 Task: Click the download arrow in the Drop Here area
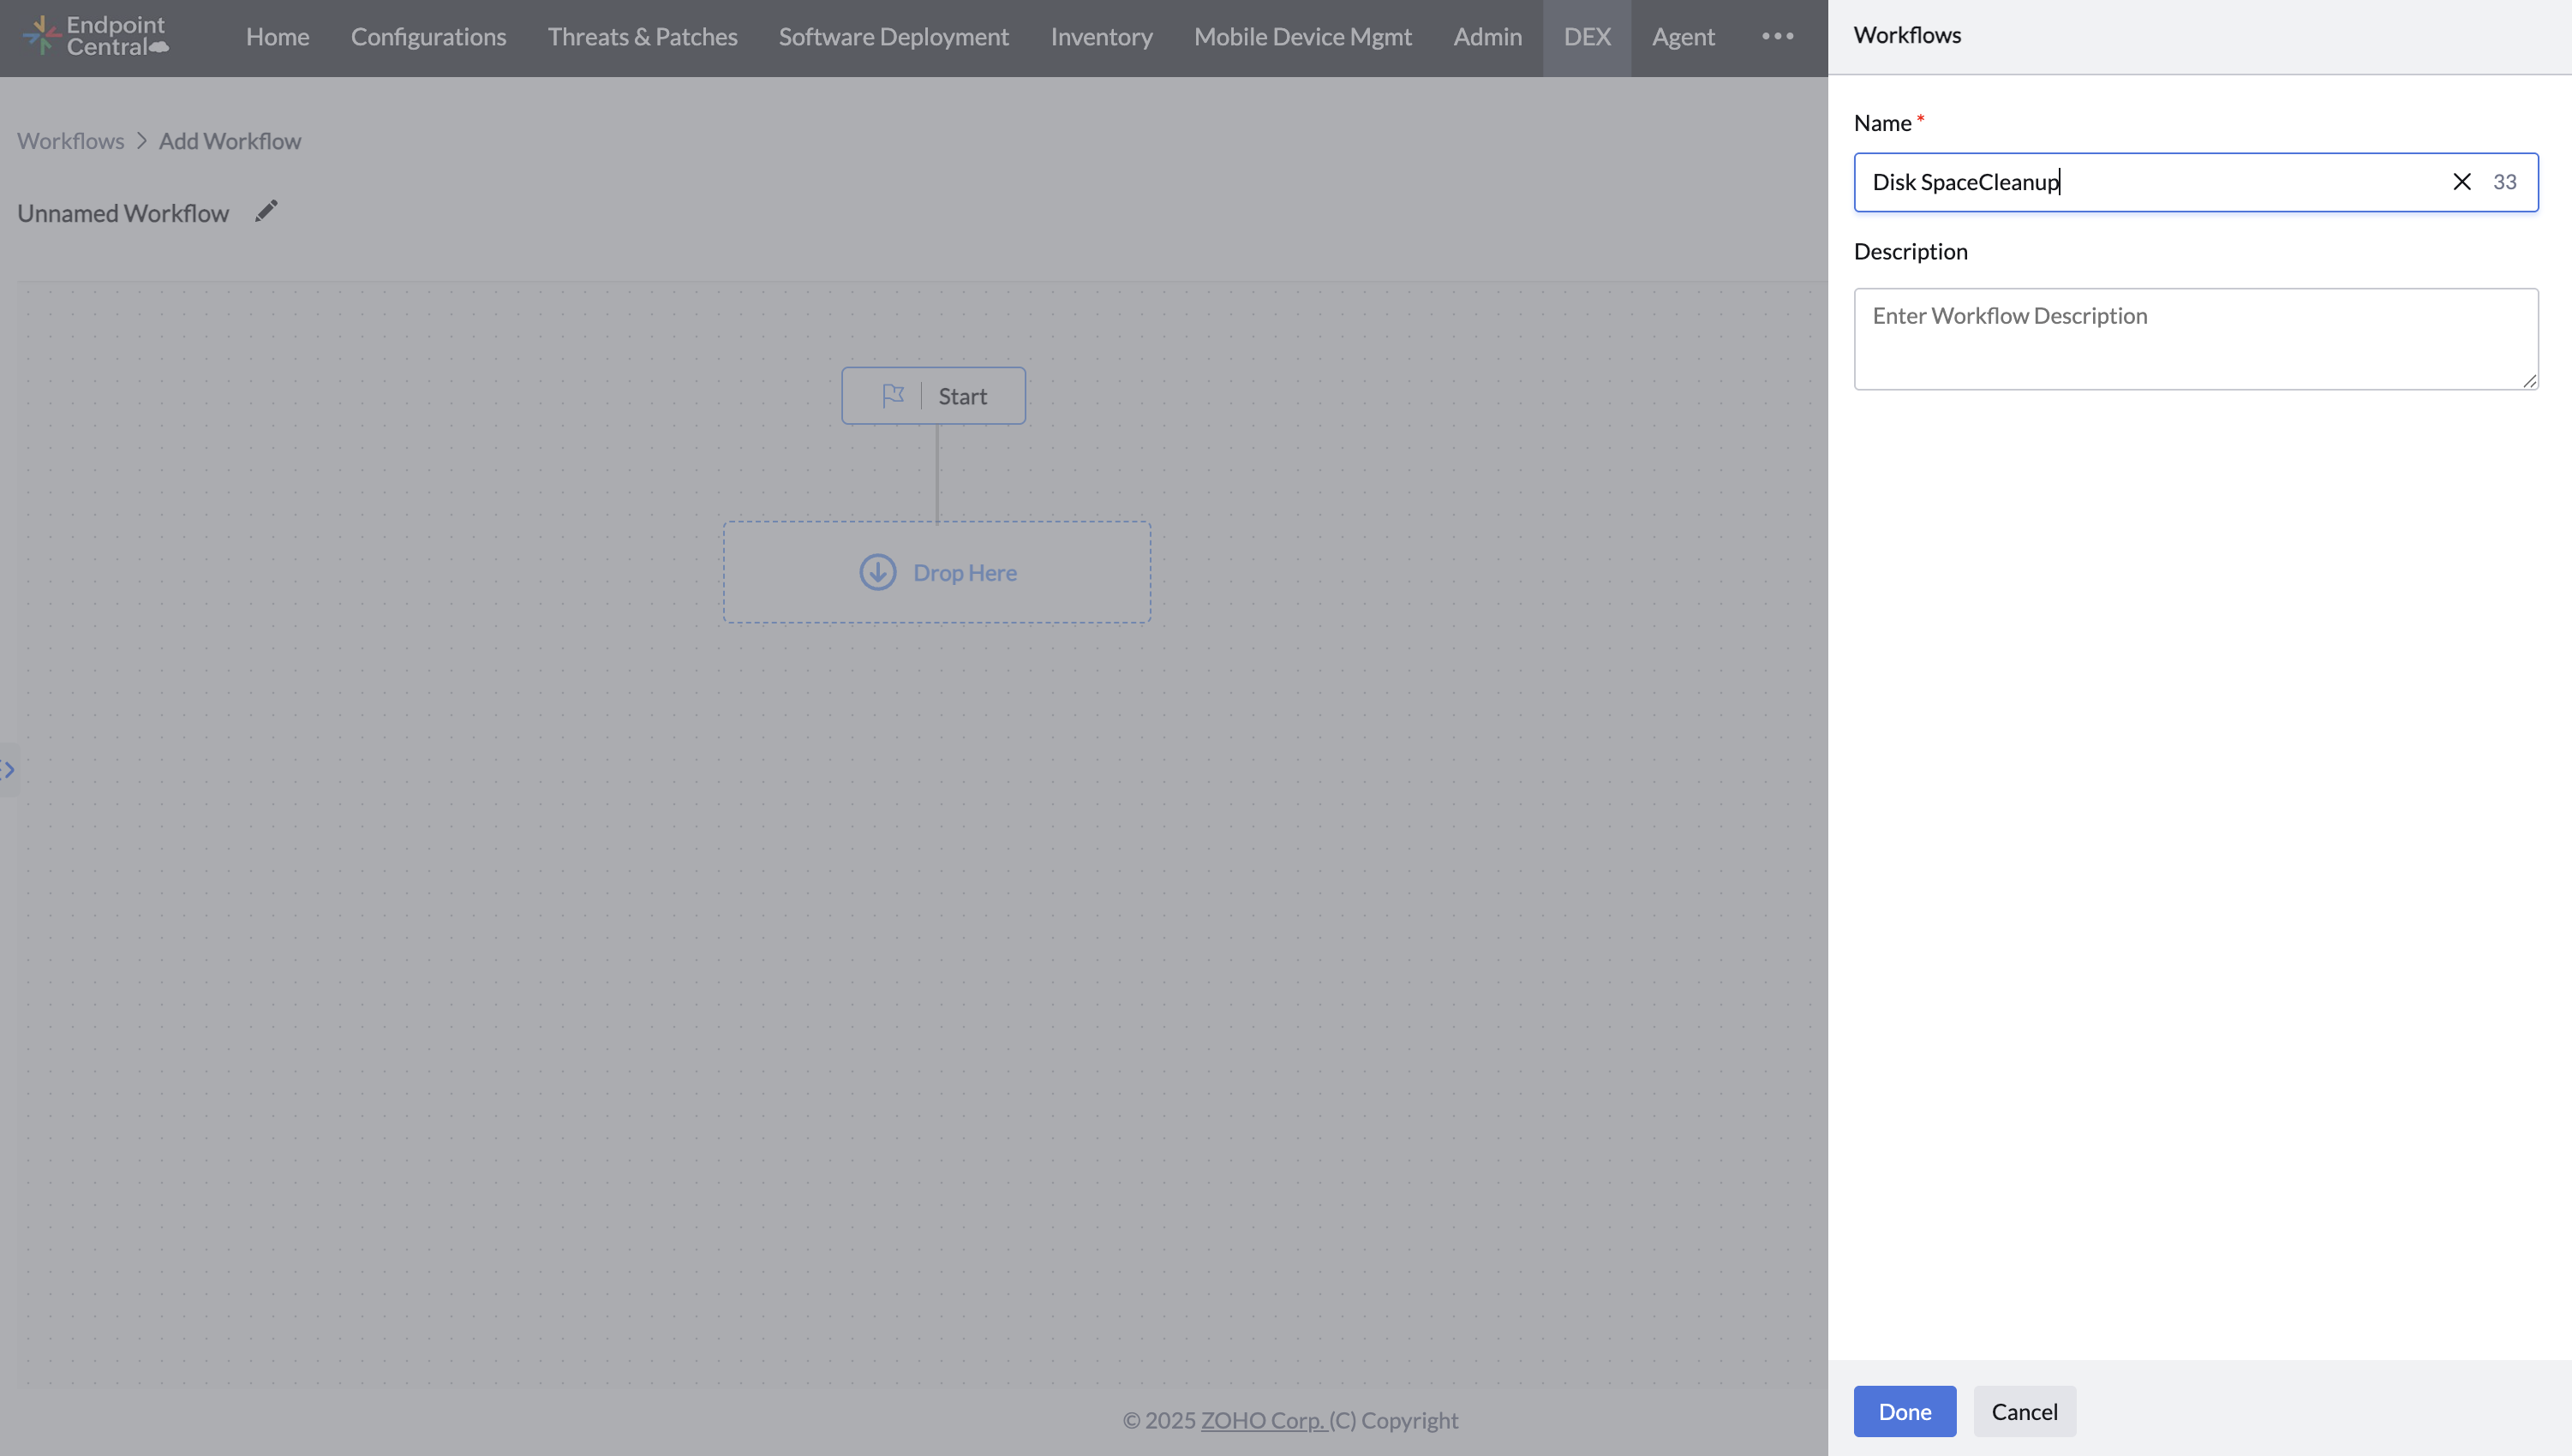[x=877, y=571]
